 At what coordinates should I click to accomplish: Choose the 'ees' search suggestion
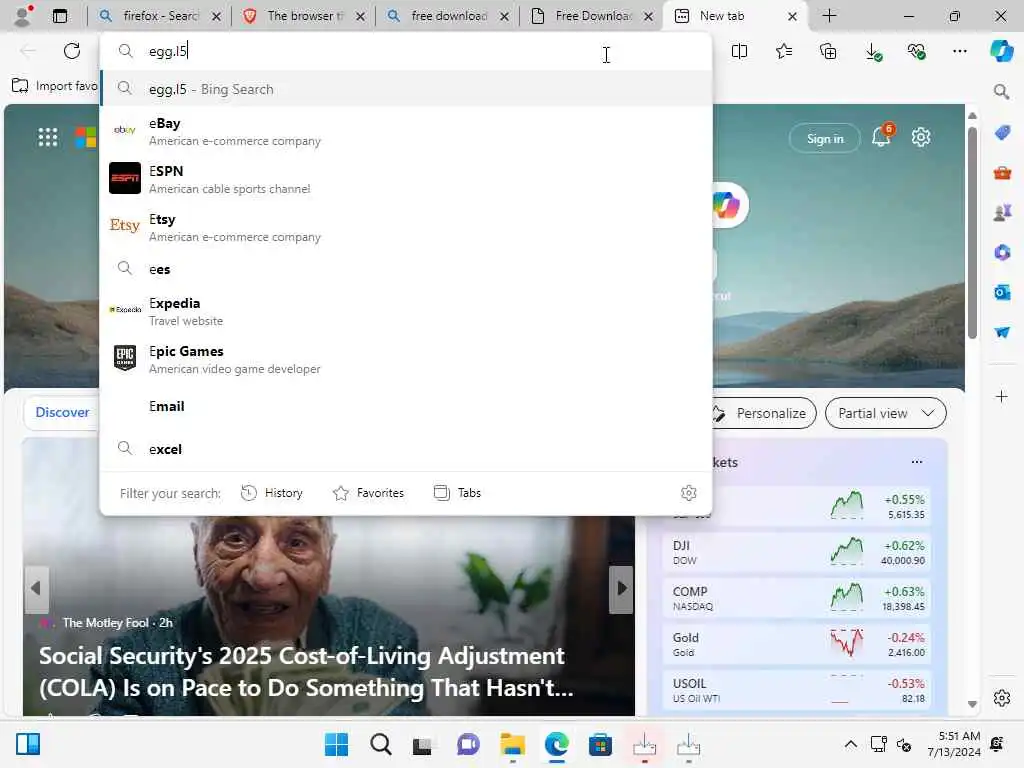tap(406, 269)
